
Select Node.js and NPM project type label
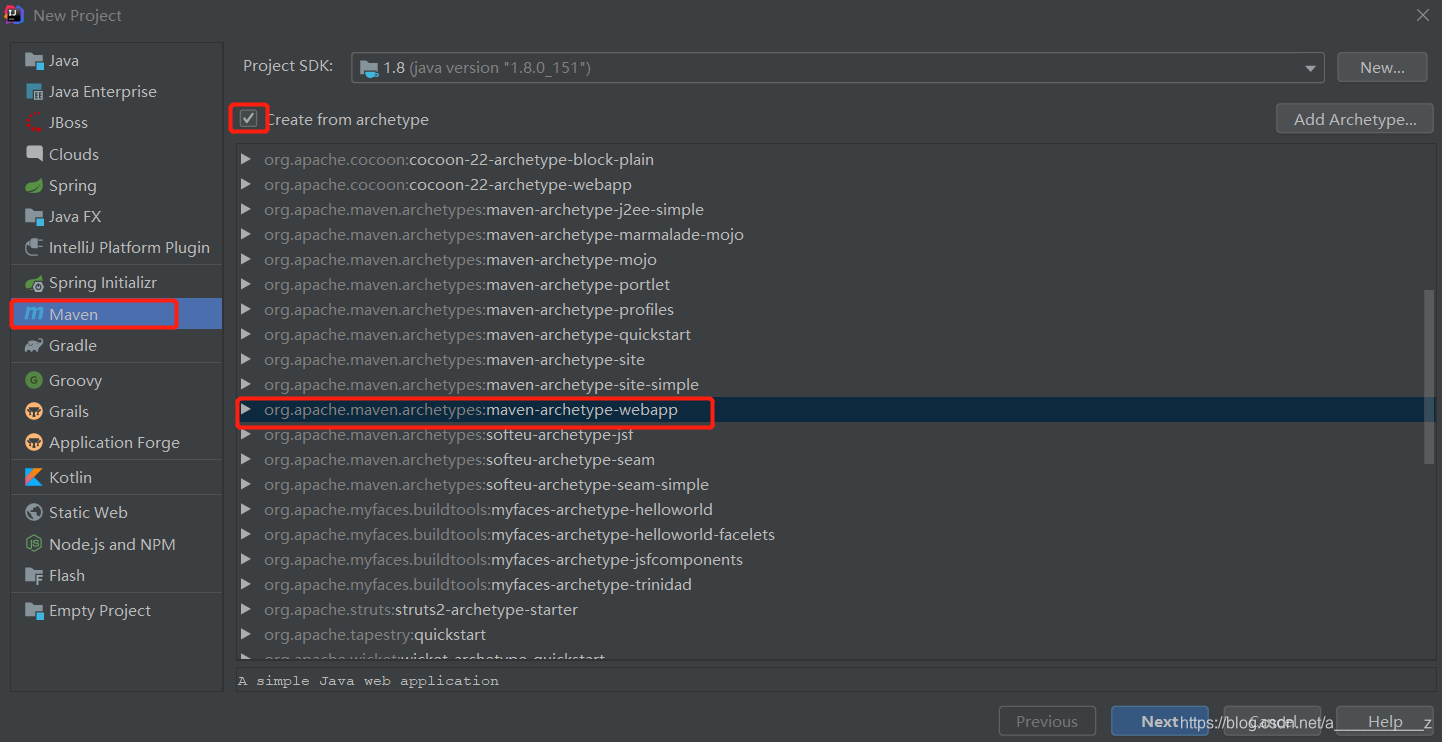pyautogui.click(x=112, y=544)
